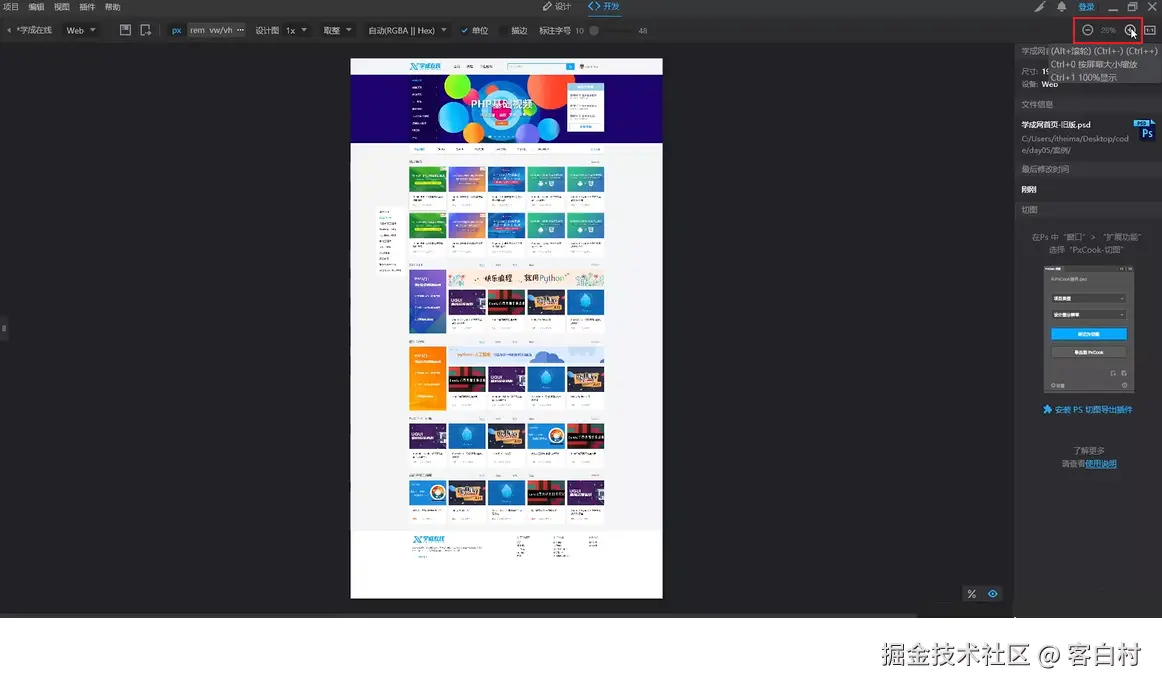Click the 1:1 actual size icon
Viewport: 1162px width, 689px height.
(x=1150, y=30)
